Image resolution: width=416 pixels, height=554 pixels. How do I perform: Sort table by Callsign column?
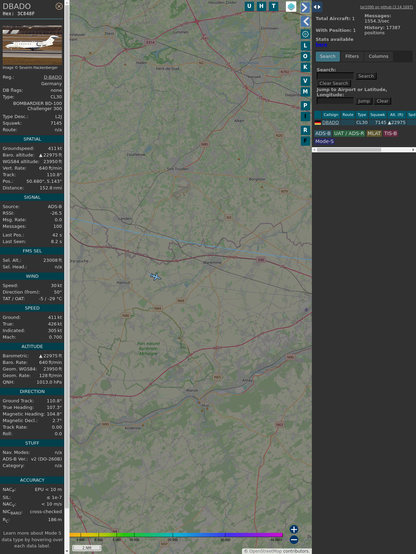pos(331,115)
